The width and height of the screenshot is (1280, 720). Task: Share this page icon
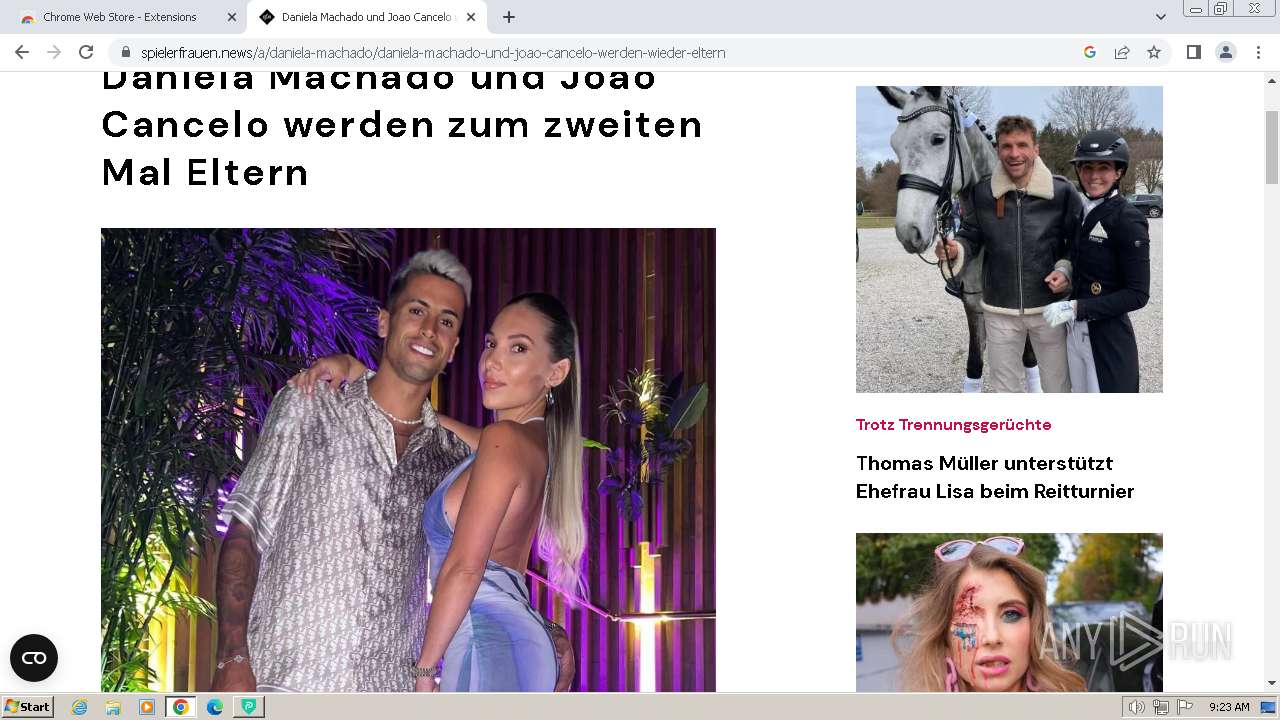point(1122,52)
